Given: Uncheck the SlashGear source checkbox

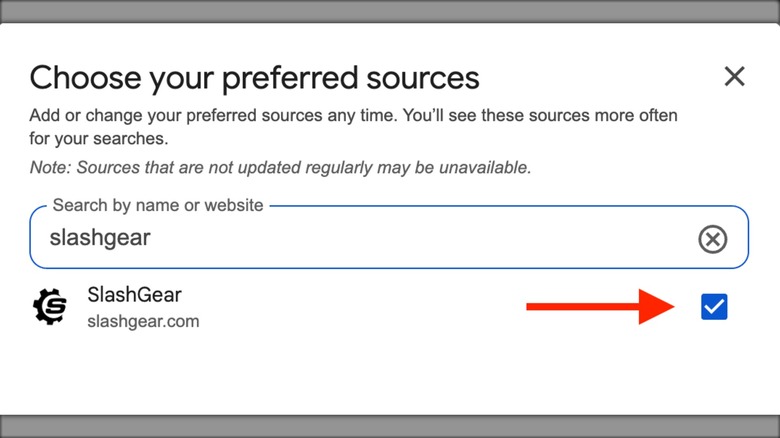Looking at the screenshot, I should click(714, 307).
